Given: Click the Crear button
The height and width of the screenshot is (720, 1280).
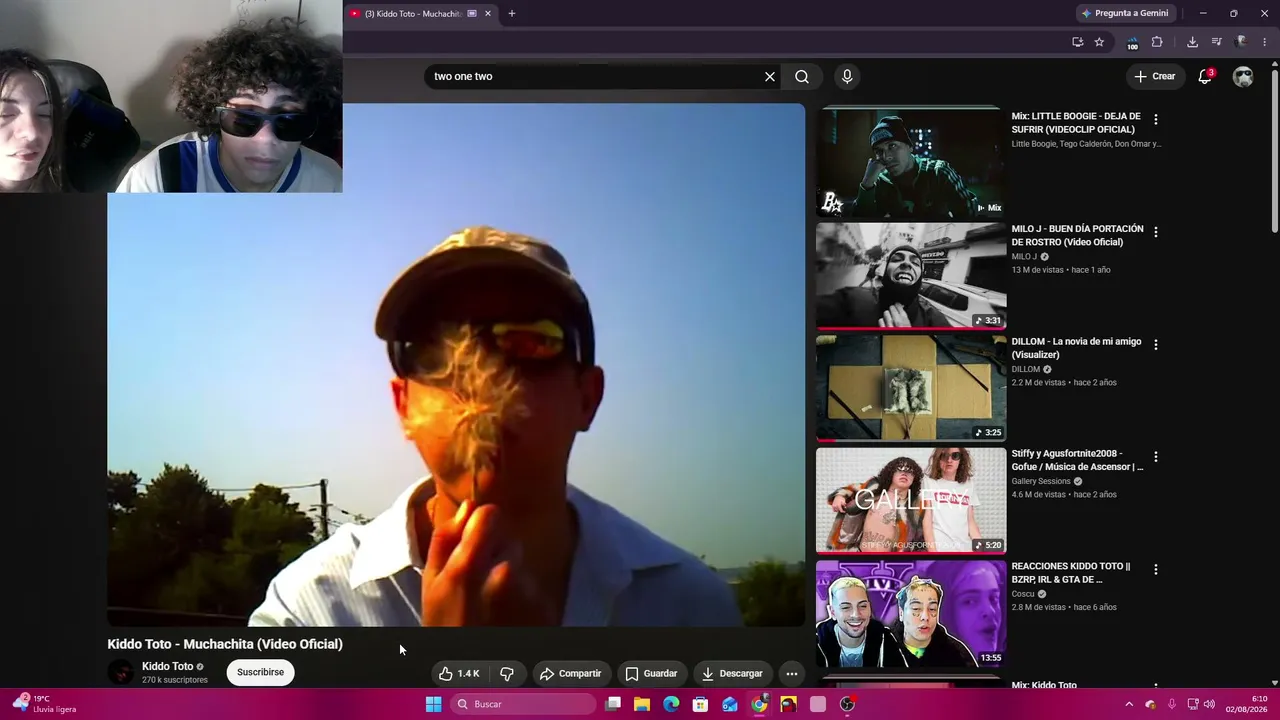Looking at the screenshot, I should 1155,76.
